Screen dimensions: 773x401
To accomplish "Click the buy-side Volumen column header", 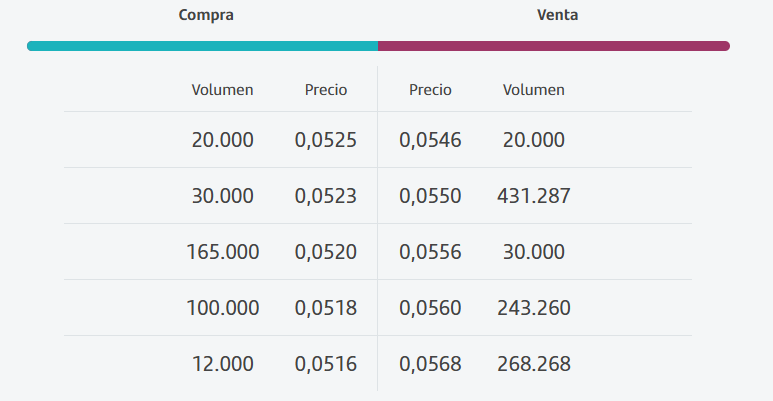I will (222, 90).
